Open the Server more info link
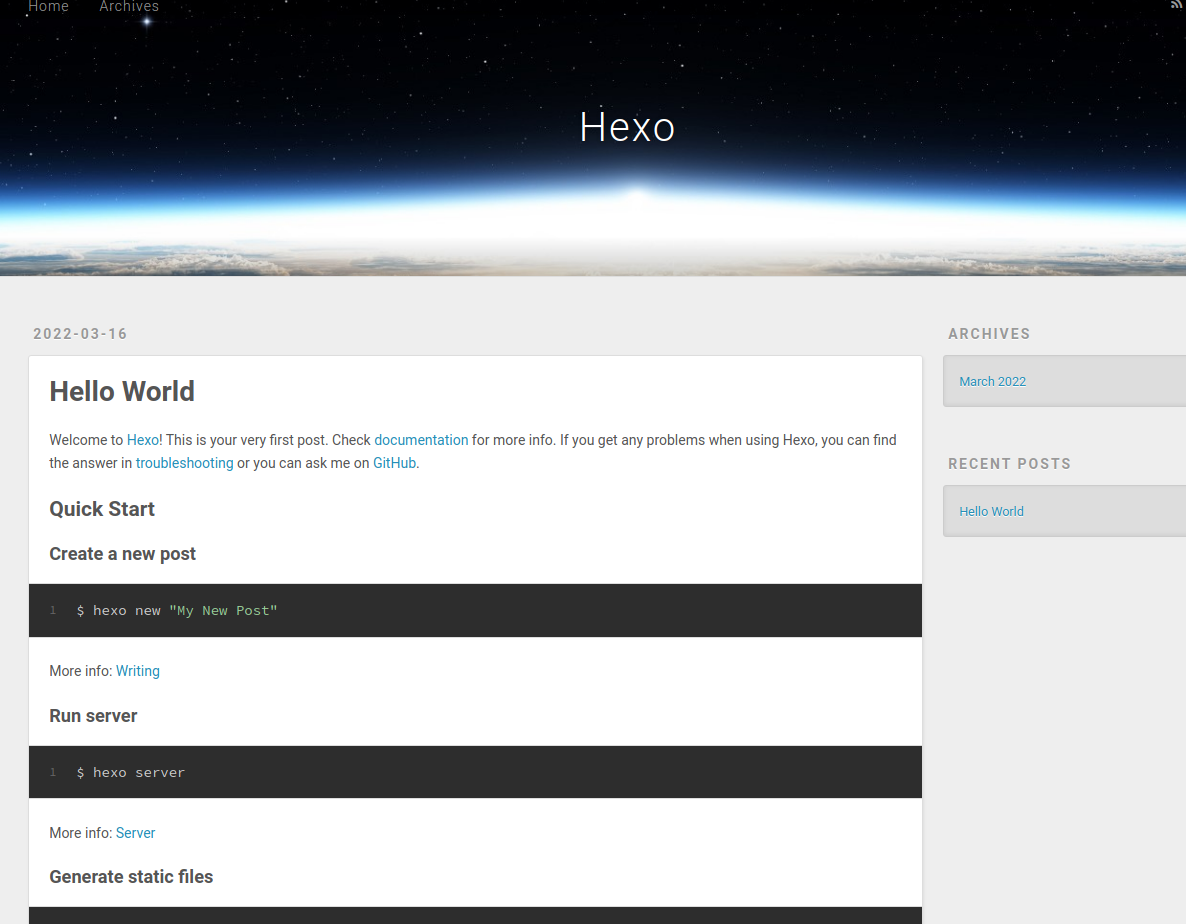 135,833
